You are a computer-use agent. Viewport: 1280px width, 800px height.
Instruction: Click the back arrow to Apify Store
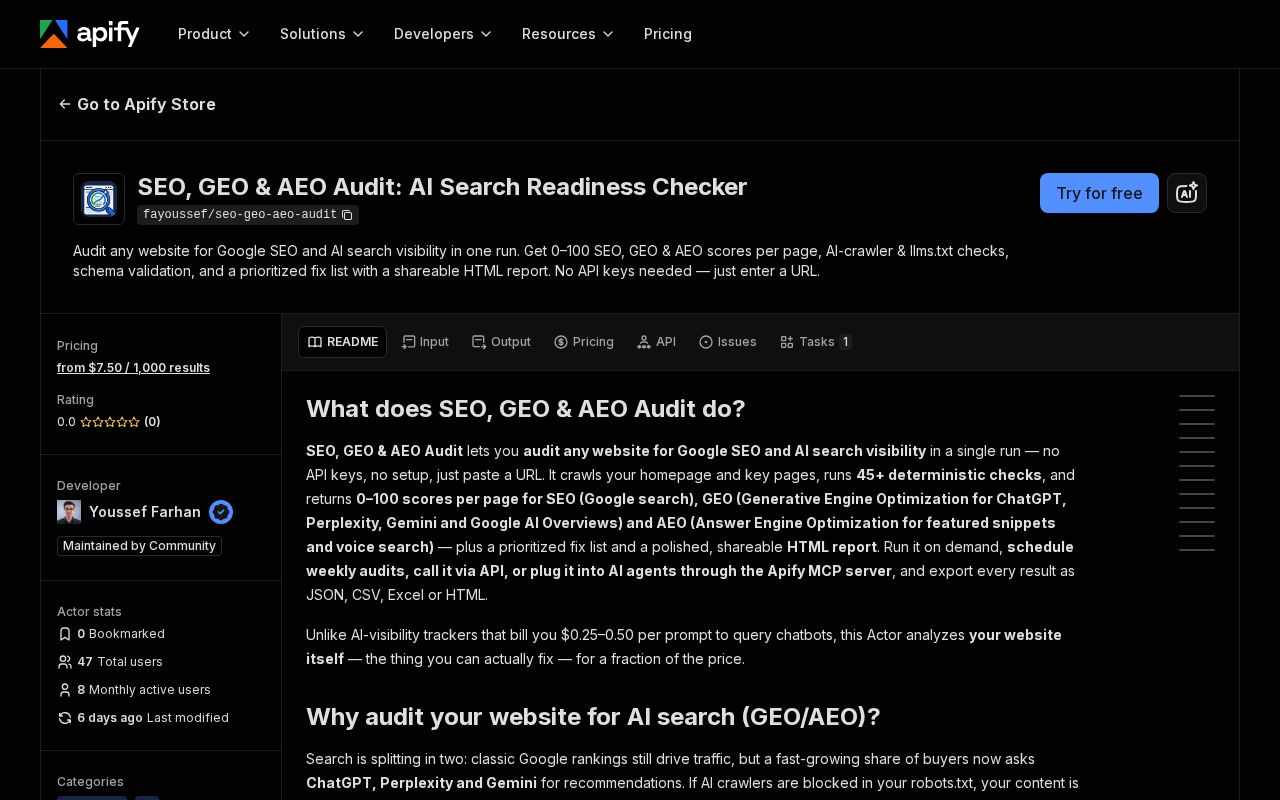[65, 104]
